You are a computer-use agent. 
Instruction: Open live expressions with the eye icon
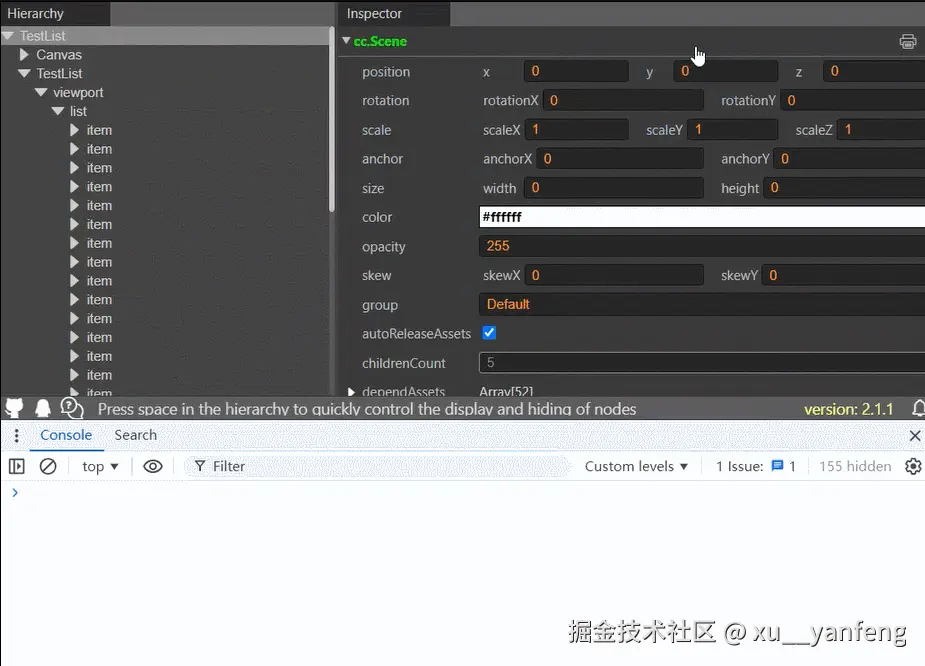click(x=152, y=466)
